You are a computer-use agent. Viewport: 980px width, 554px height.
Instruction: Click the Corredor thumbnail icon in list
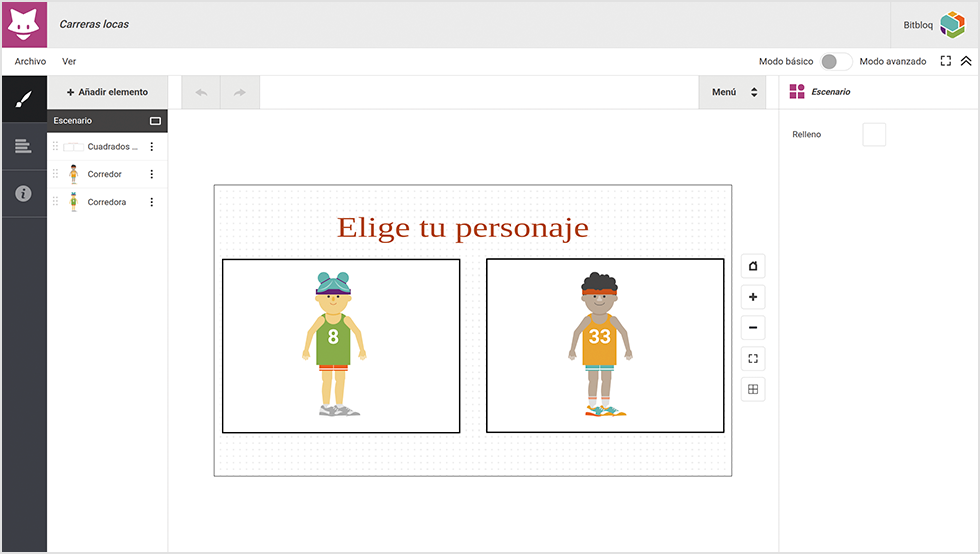click(74, 174)
